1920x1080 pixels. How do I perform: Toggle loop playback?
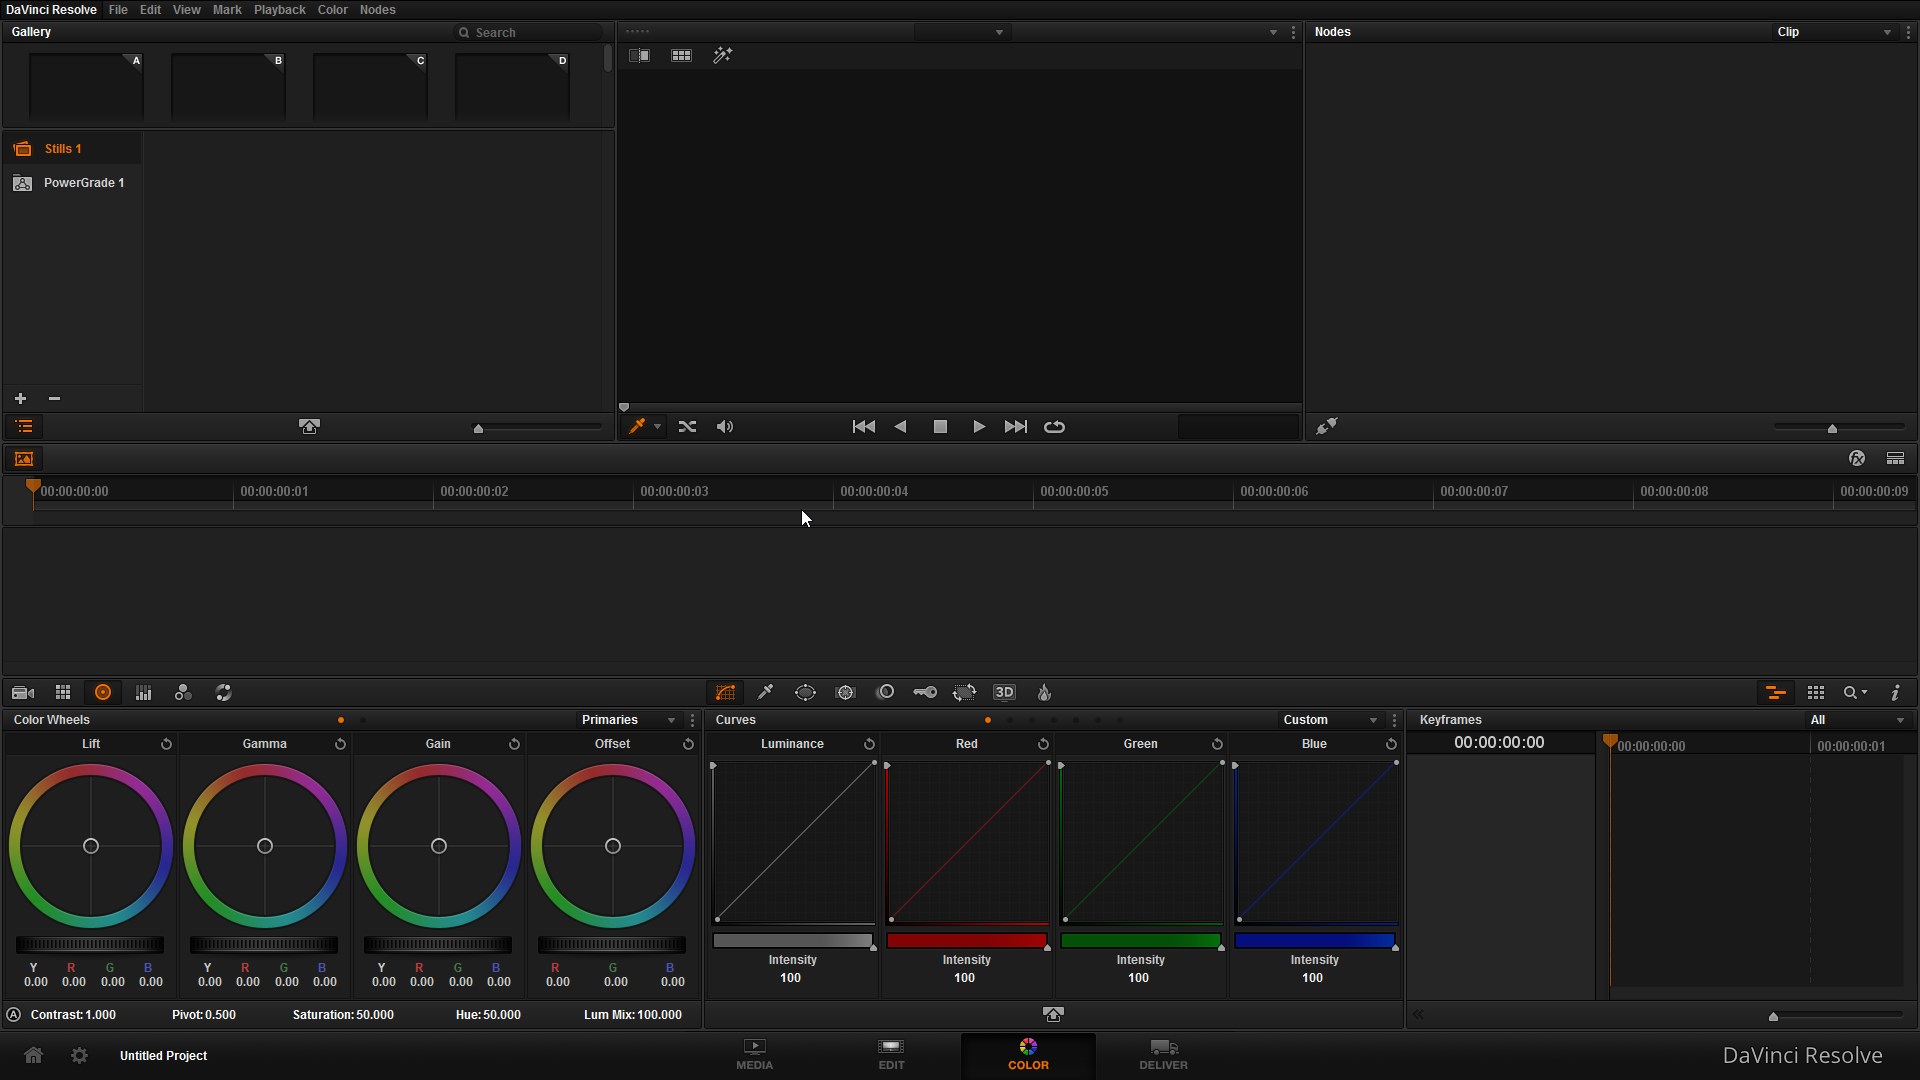(x=1054, y=427)
